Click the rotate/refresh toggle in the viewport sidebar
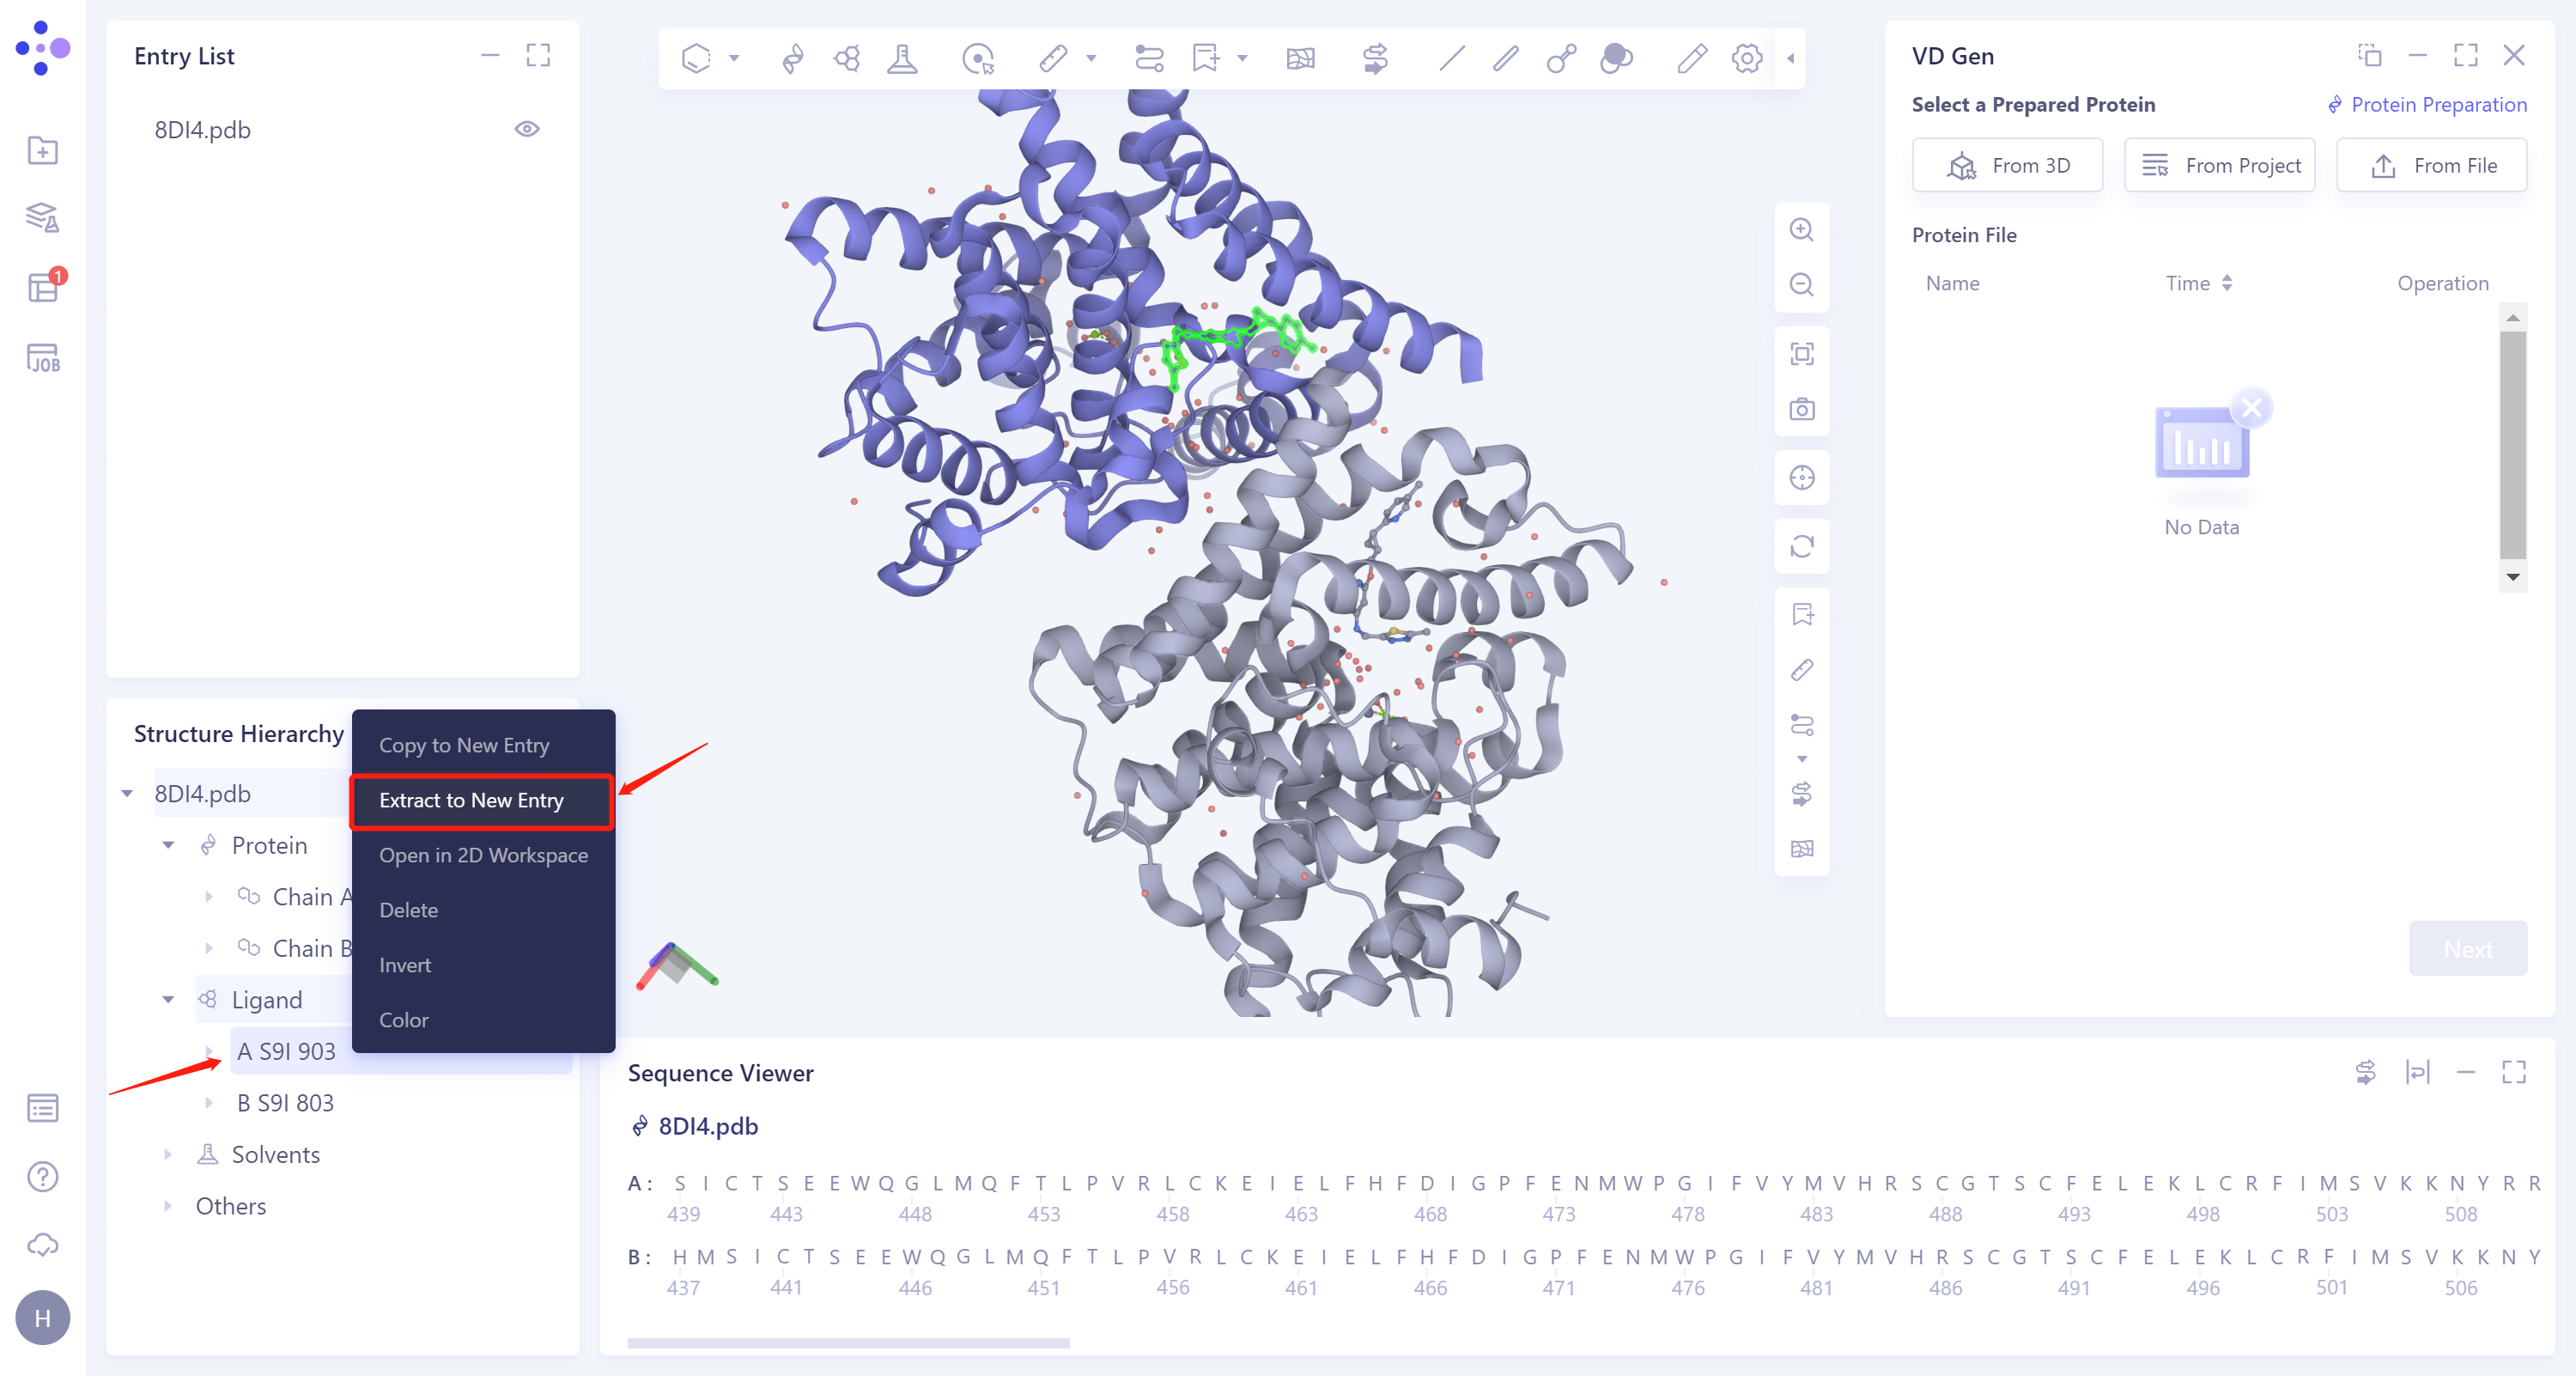Screen dimensions: 2576x1376 1801,546
